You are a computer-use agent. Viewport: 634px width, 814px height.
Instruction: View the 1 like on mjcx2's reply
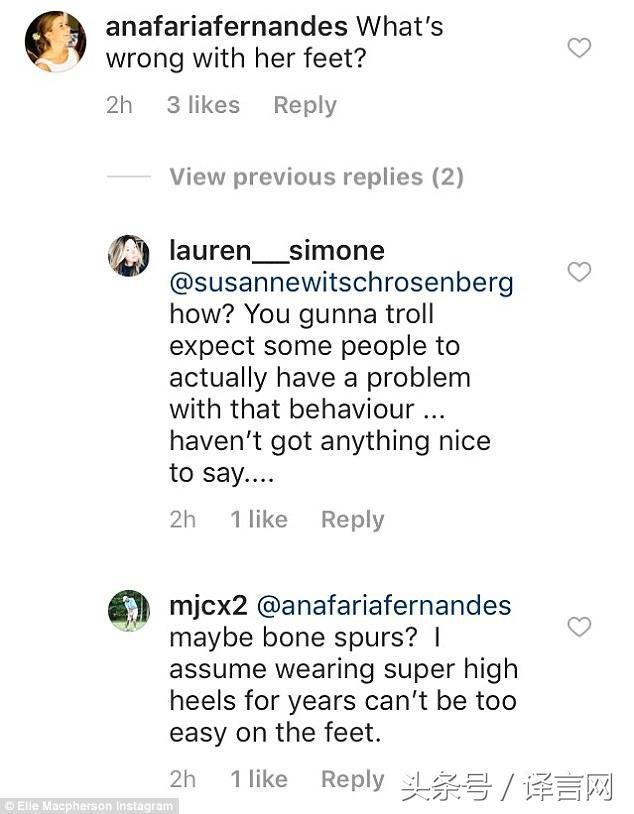[x=258, y=779]
